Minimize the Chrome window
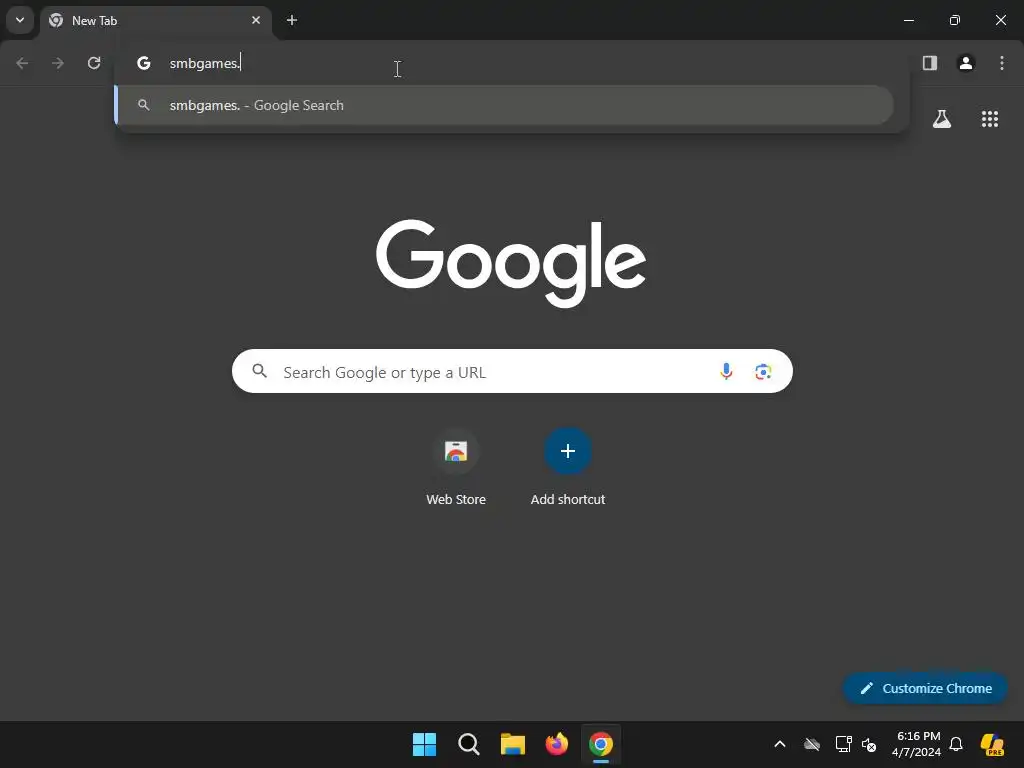The width and height of the screenshot is (1024, 768). [908, 20]
